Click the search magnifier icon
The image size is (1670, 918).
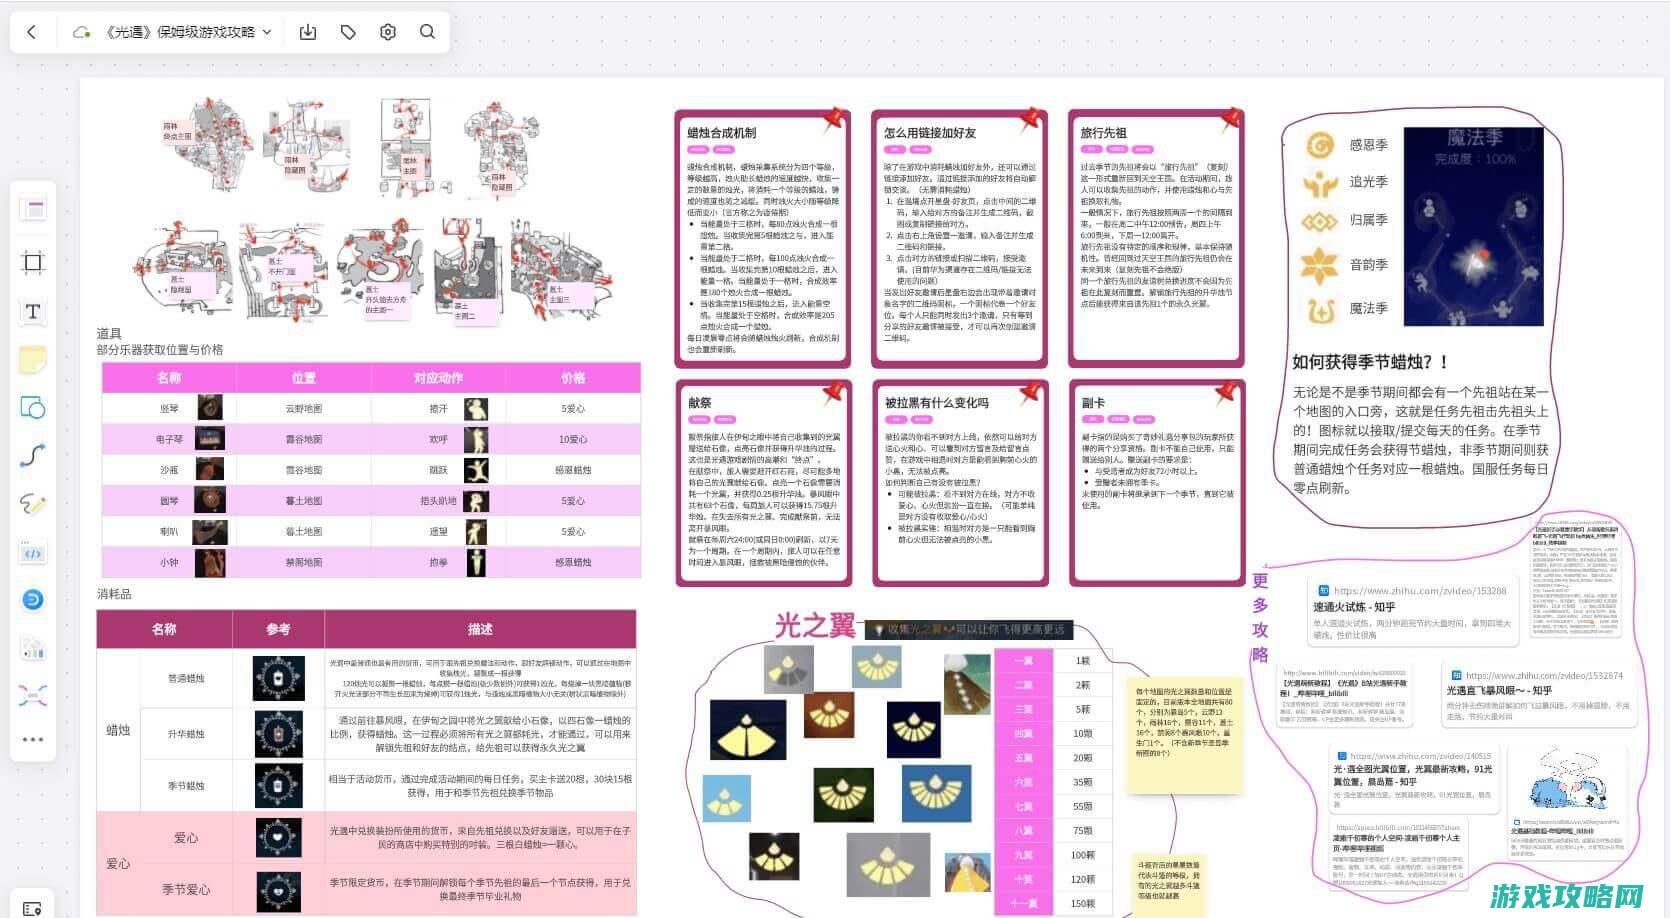[x=427, y=32]
